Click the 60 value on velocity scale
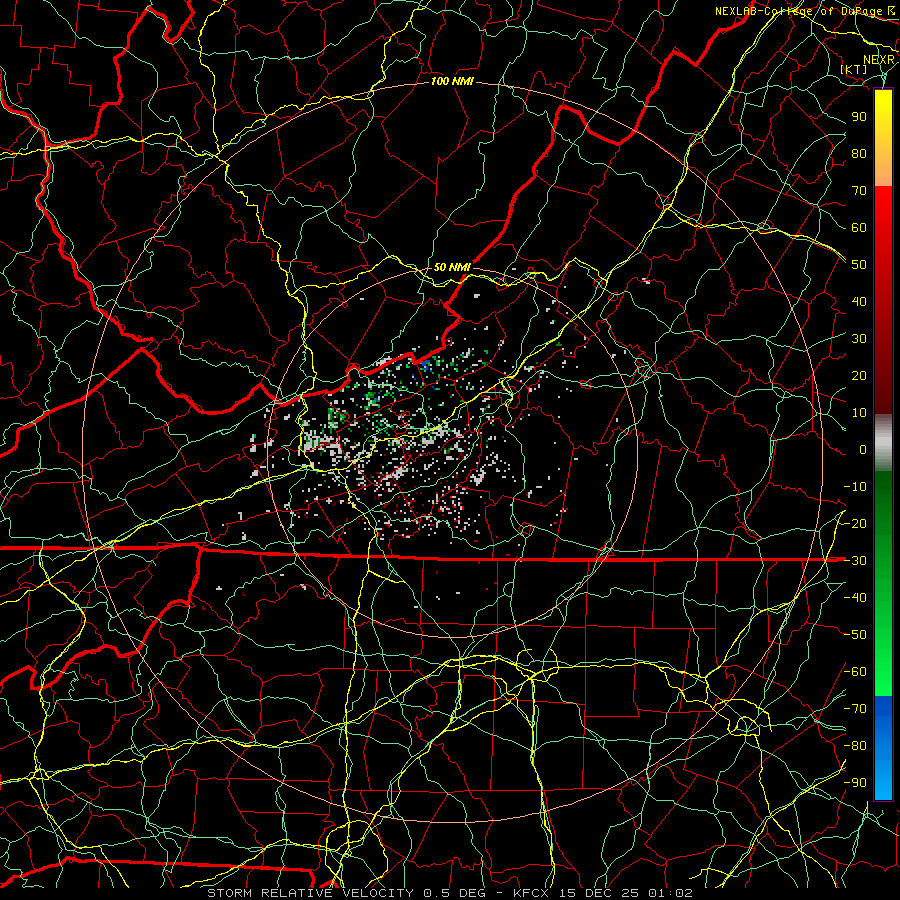Image resolution: width=900 pixels, height=900 pixels. pyautogui.click(x=859, y=228)
